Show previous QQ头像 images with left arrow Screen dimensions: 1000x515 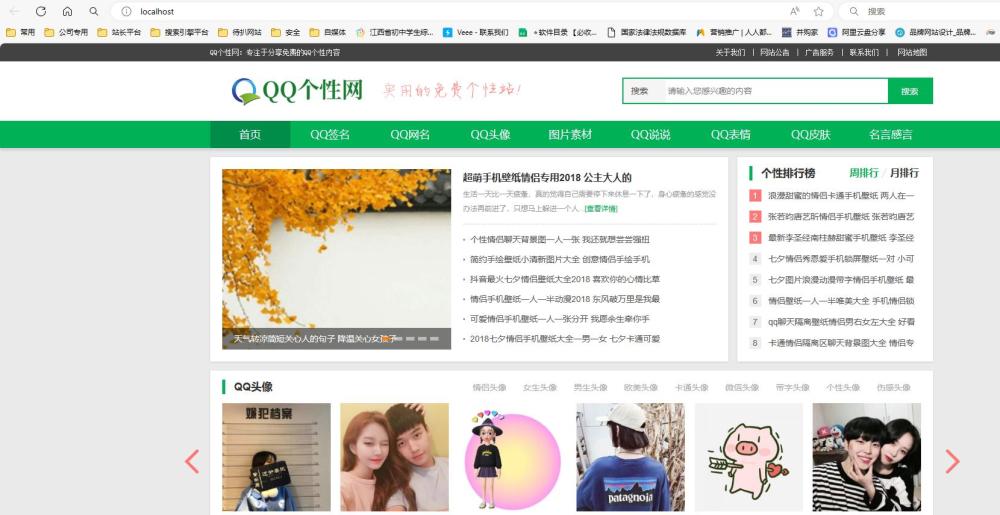click(192, 461)
